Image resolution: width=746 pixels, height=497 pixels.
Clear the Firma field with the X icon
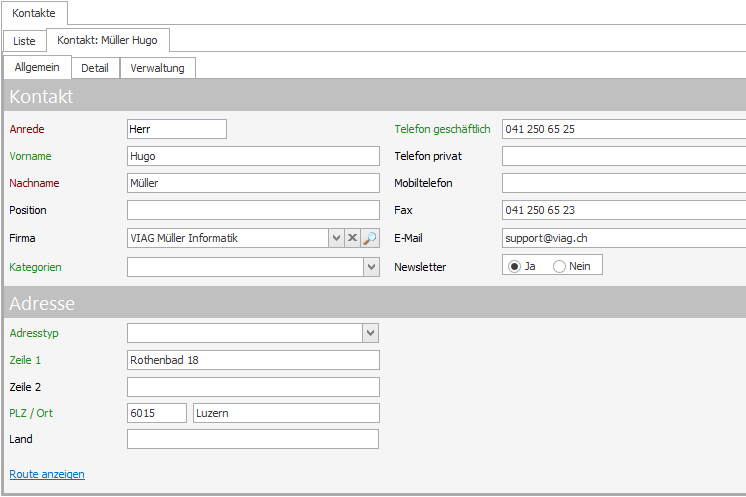click(x=352, y=238)
